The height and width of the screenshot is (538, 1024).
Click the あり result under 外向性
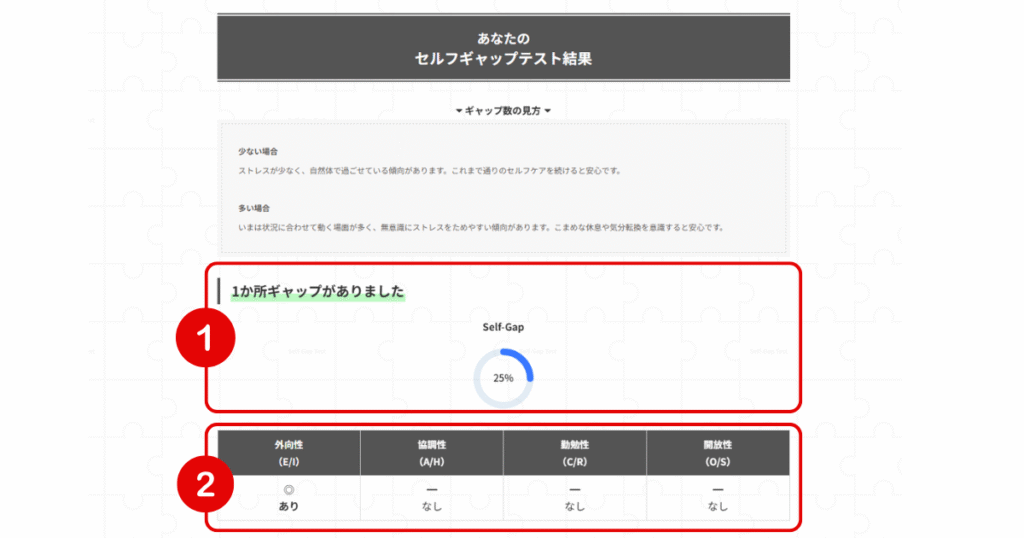pos(288,506)
